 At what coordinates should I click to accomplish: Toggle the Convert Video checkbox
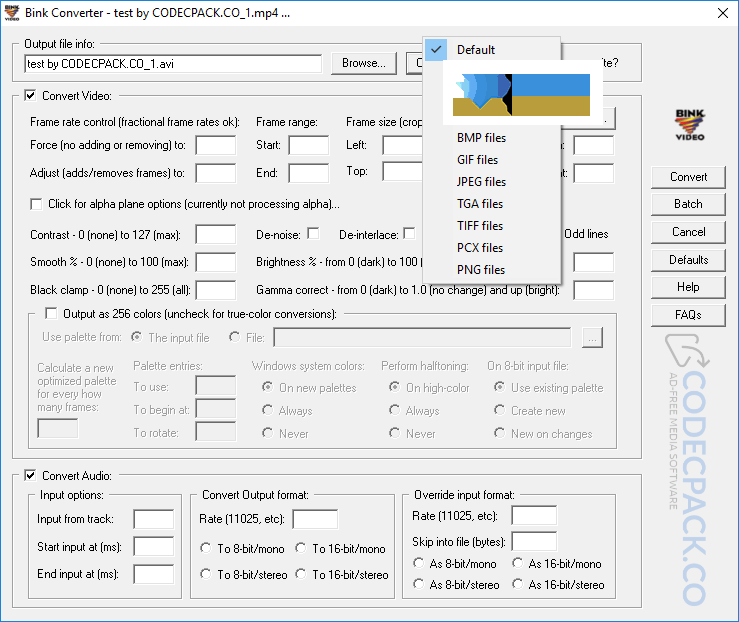click(30, 96)
